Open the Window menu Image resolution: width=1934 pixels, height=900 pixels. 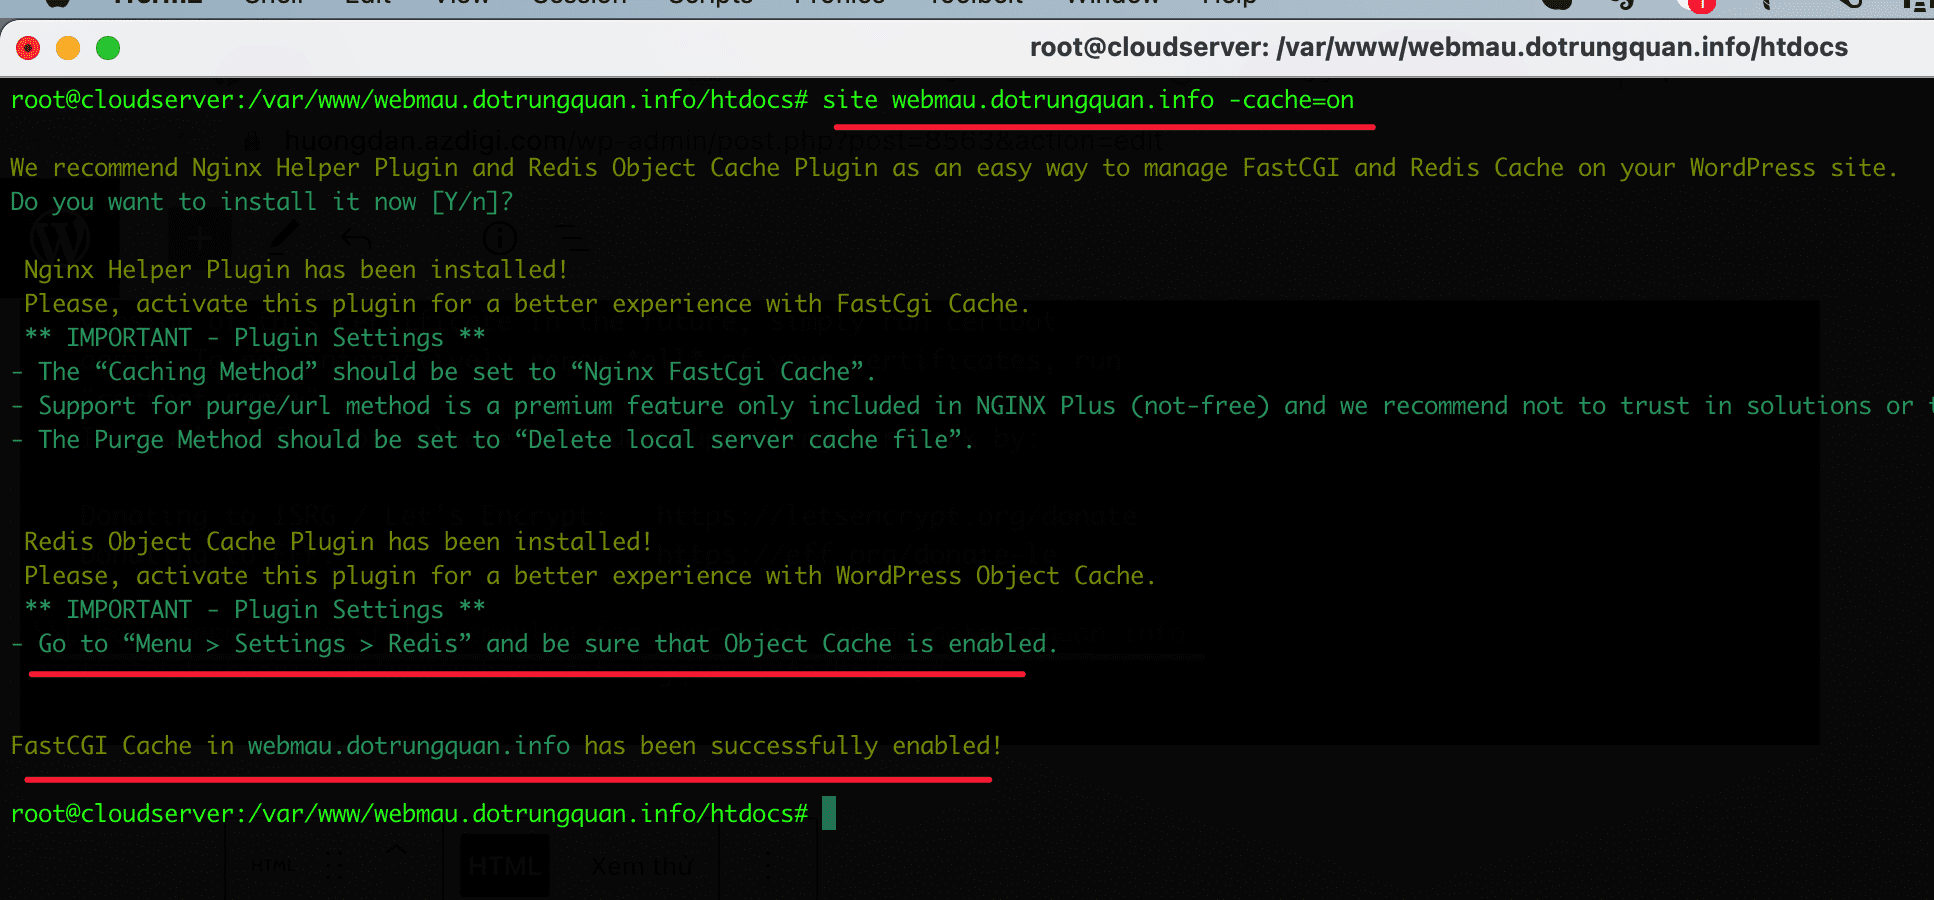[1112, 3]
